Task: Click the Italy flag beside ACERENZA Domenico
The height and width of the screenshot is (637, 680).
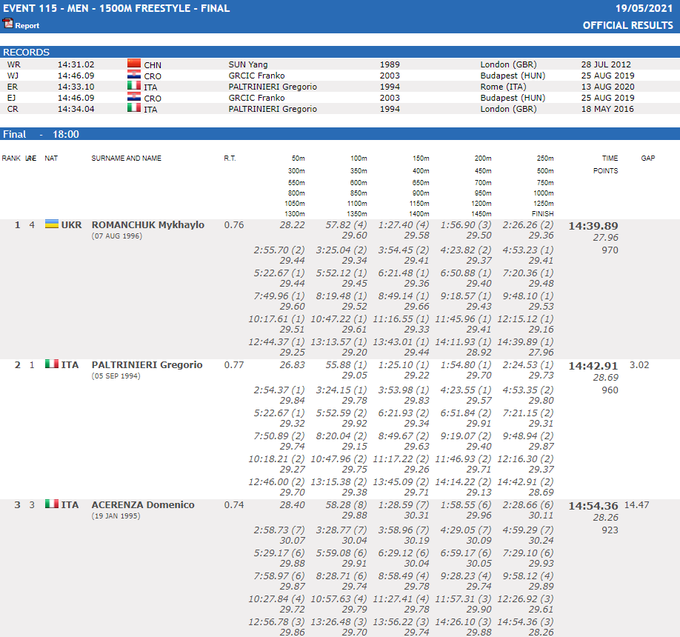Action: tap(52, 505)
